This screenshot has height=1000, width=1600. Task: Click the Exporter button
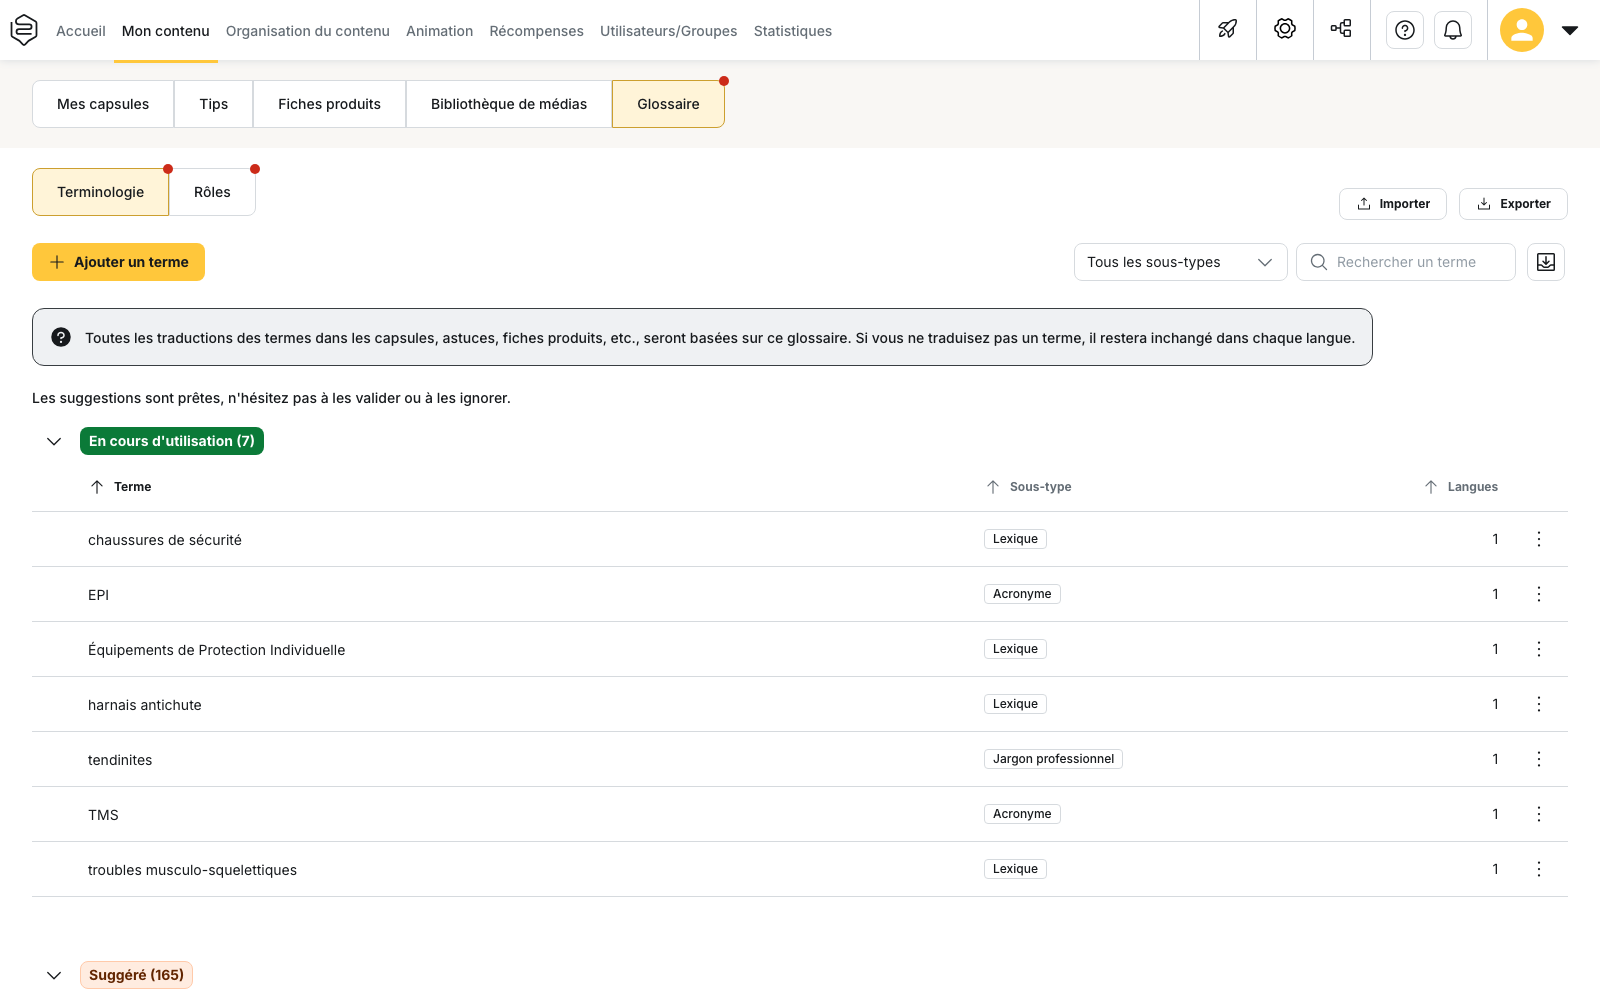coord(1513,204)
